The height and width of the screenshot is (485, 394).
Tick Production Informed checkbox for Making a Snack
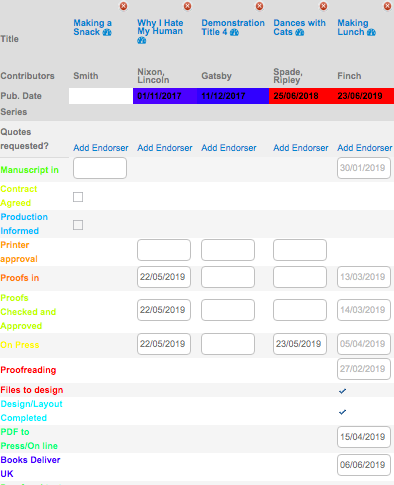tap(78, 225)
